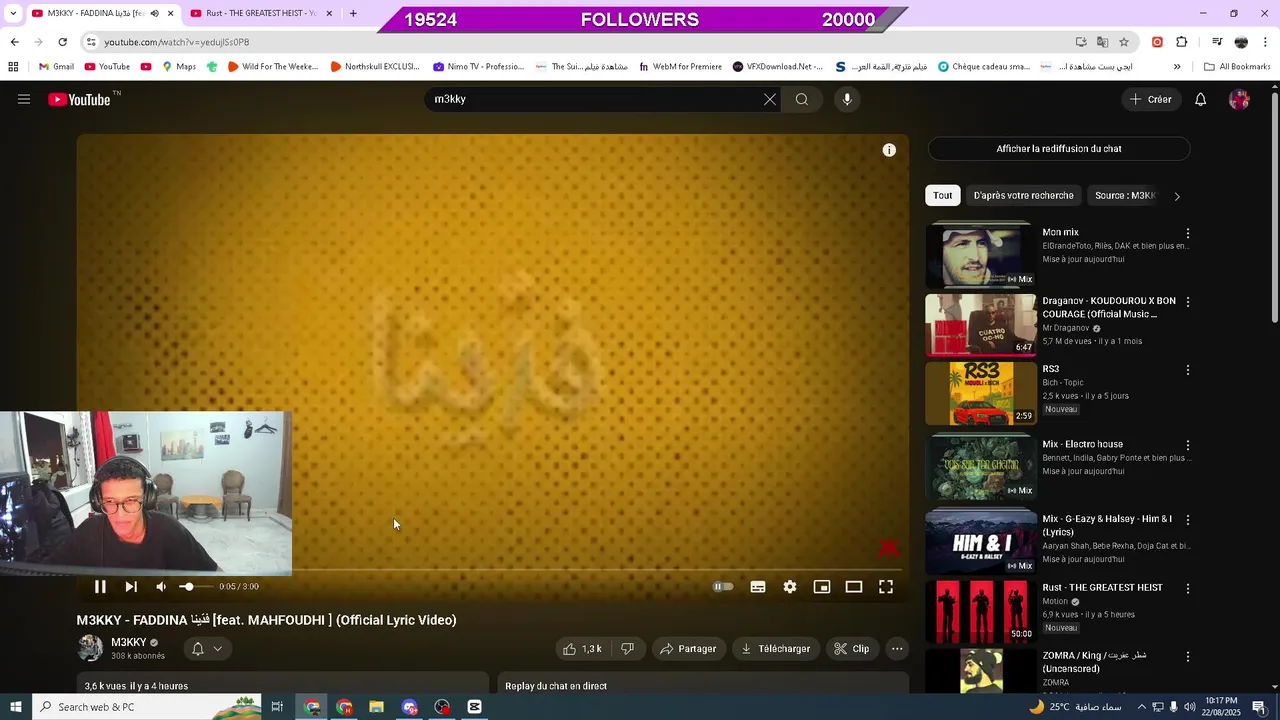This screenshot has height=720, width=1280.
Task: Open Mon mix thumbnail
Action: tap(981, 256)
